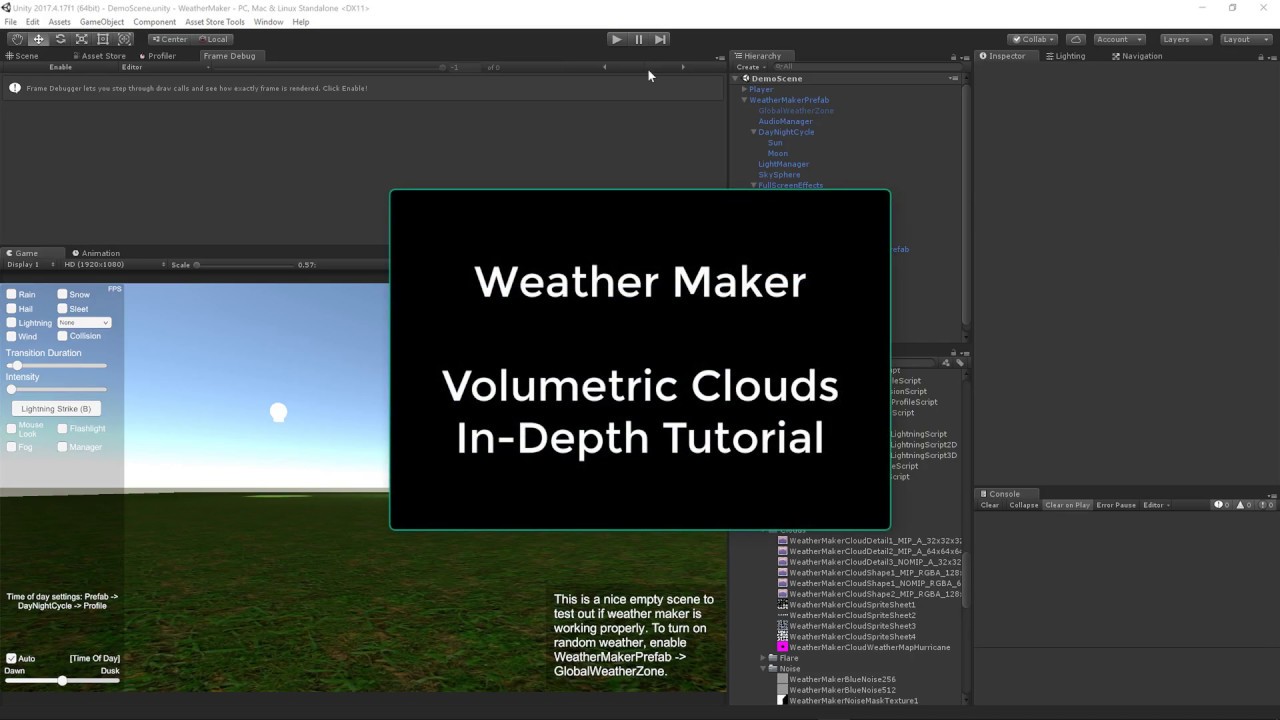Click the Lightning Strike (B) button

point(56,408)
